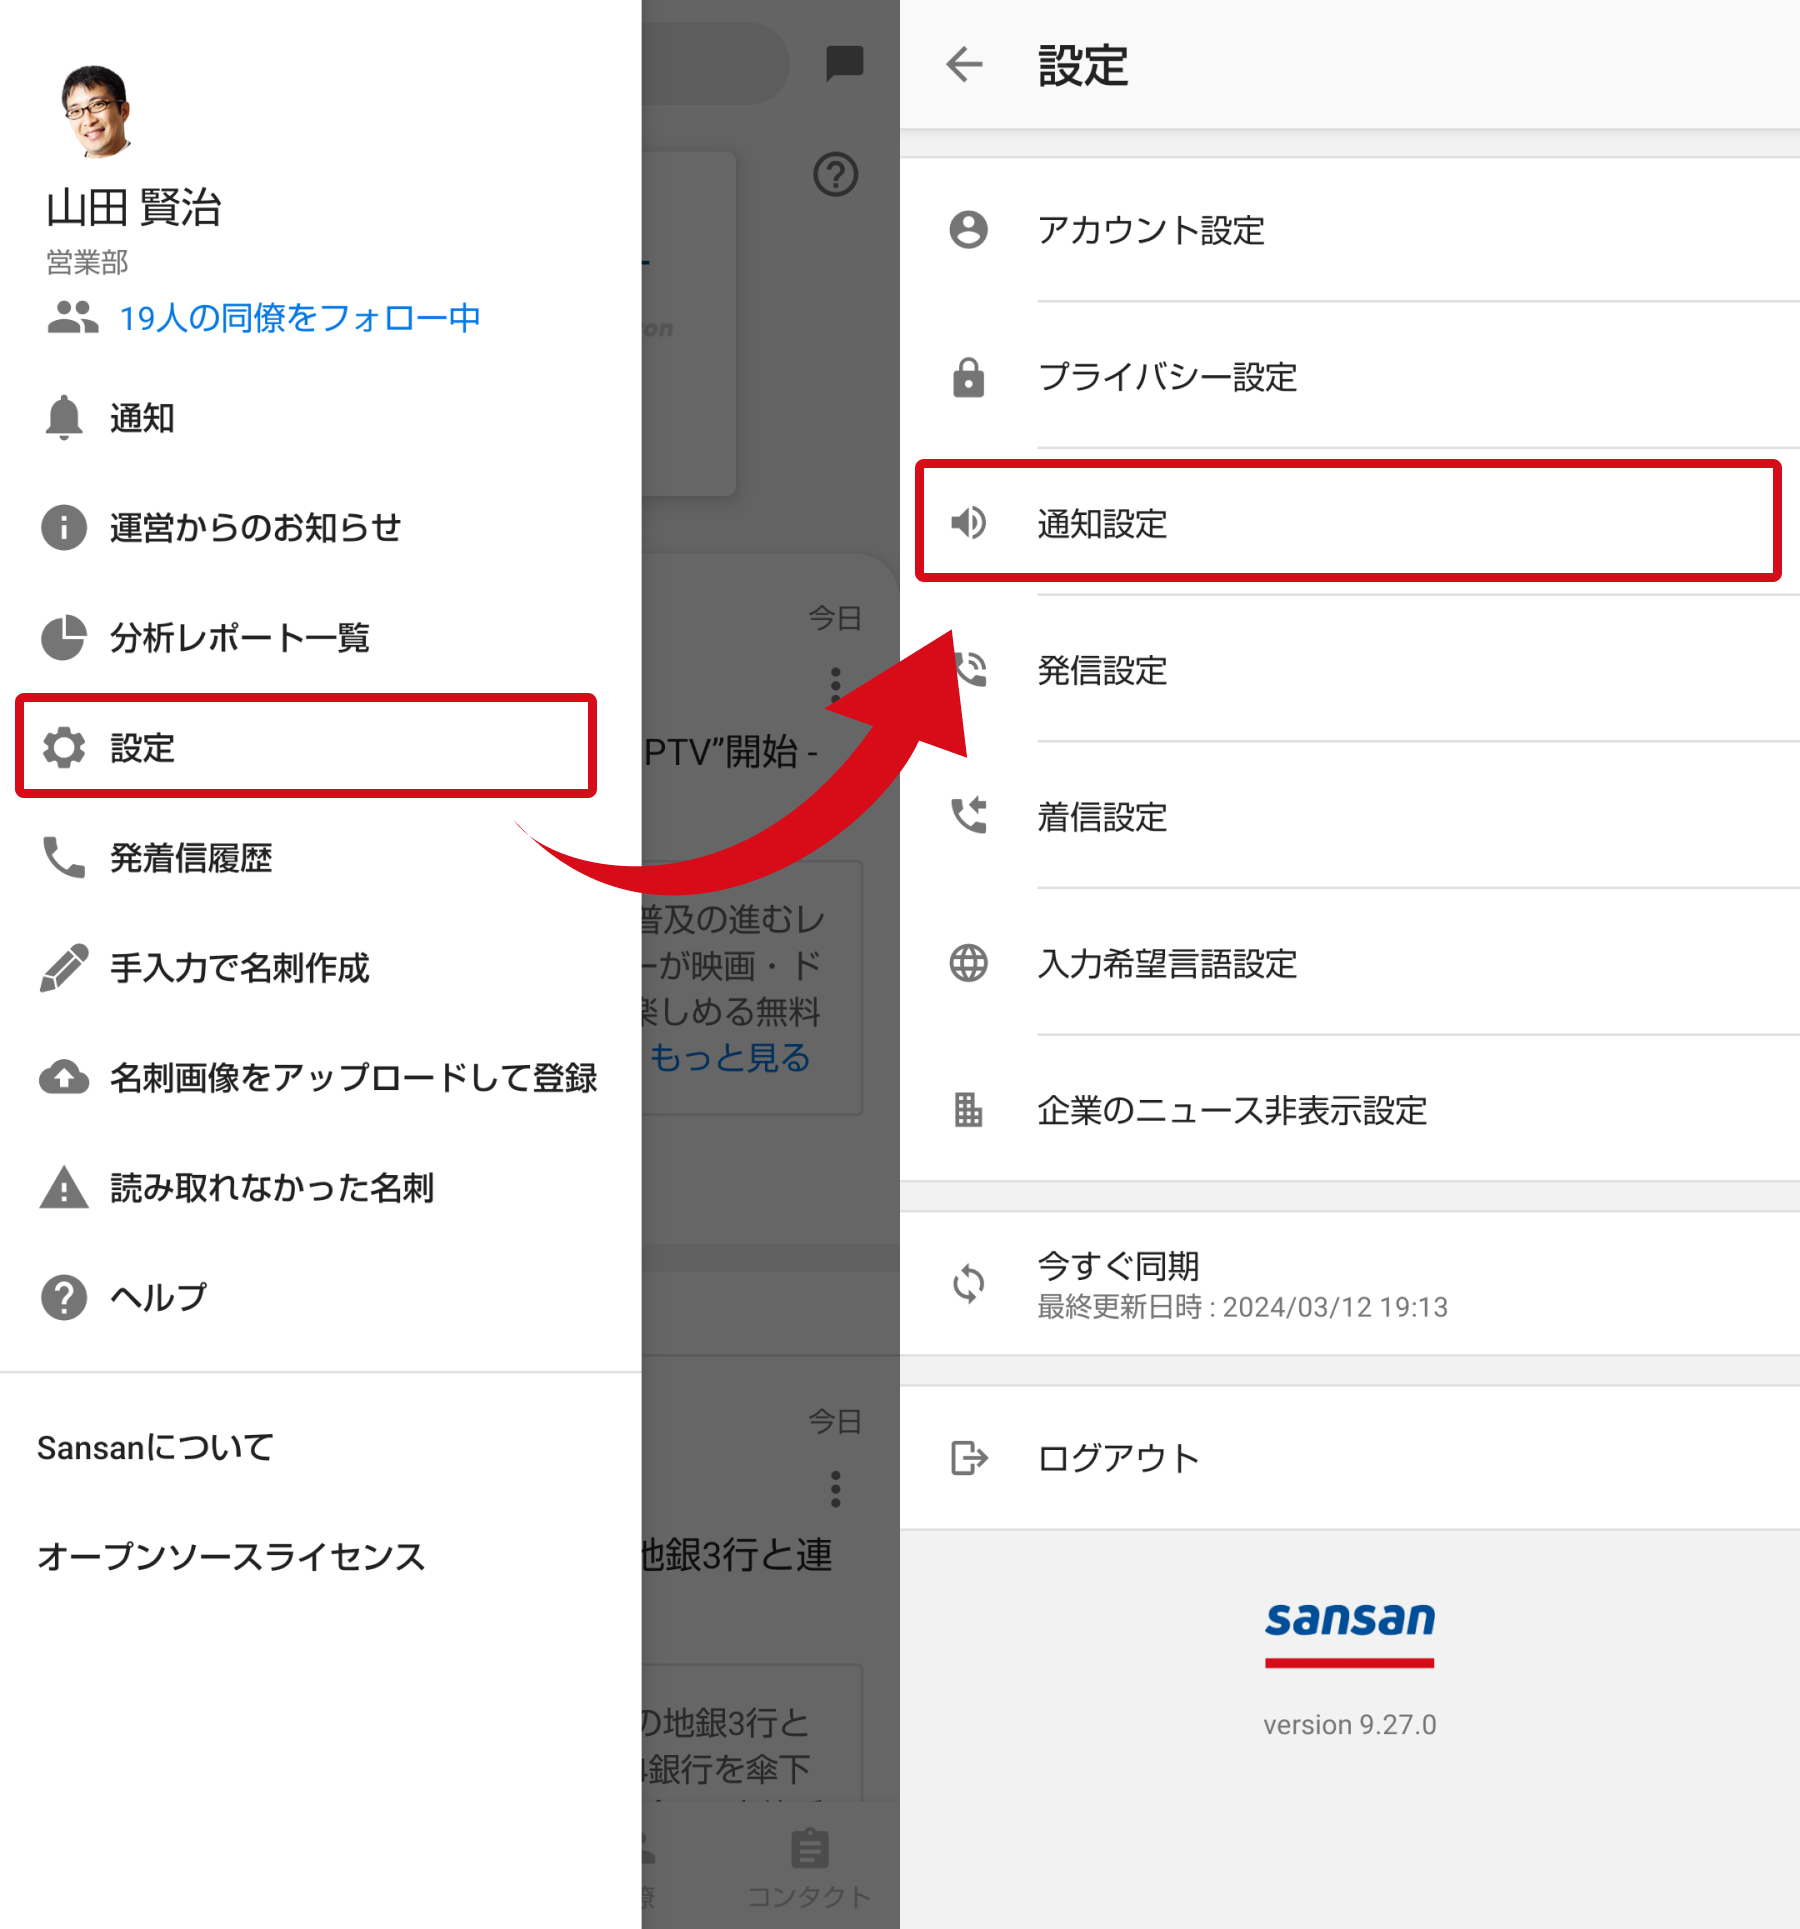
Task: Click the speaker icon for 通知設定
Action: coord(968,523)
